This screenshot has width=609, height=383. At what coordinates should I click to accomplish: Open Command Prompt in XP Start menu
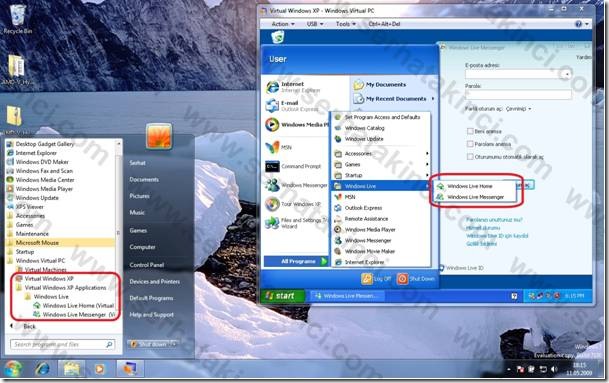click(294, 166)
